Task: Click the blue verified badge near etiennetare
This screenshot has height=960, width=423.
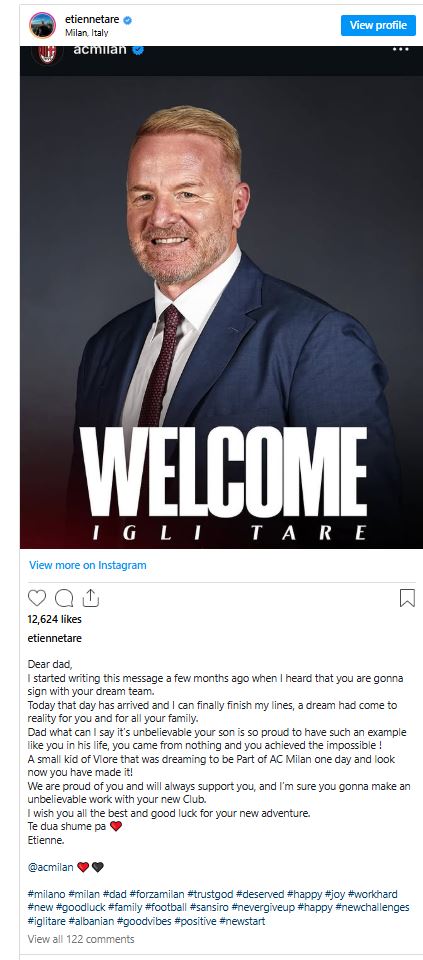Action: tap(127, 20)
